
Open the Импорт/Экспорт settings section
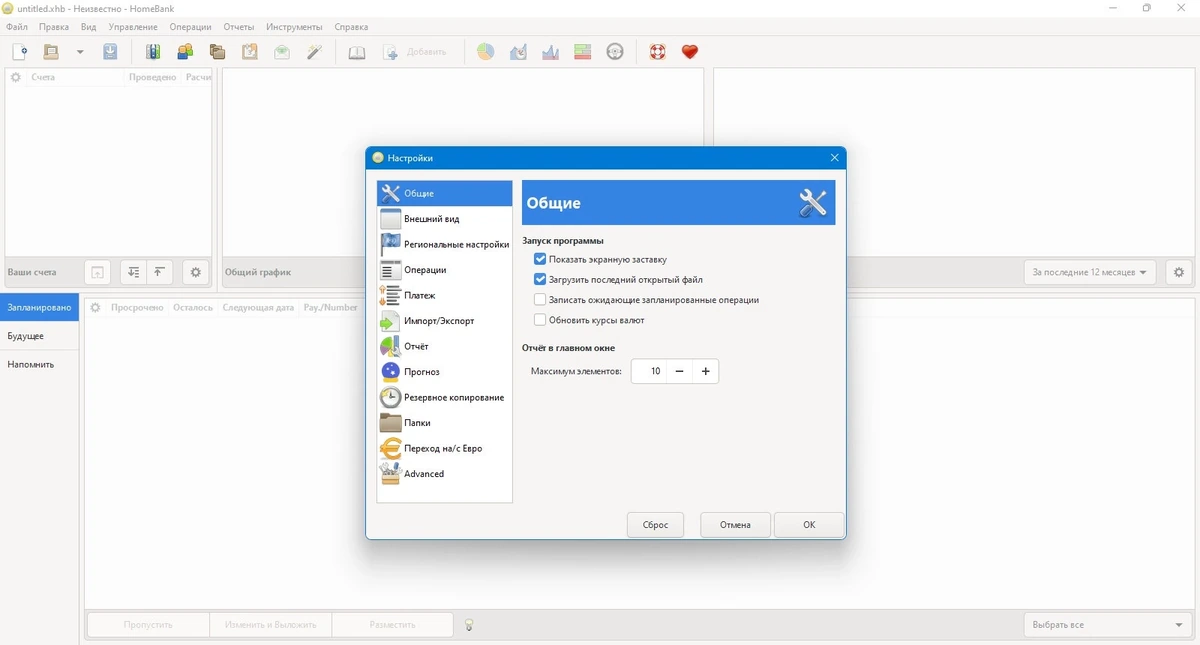(444, 321)
